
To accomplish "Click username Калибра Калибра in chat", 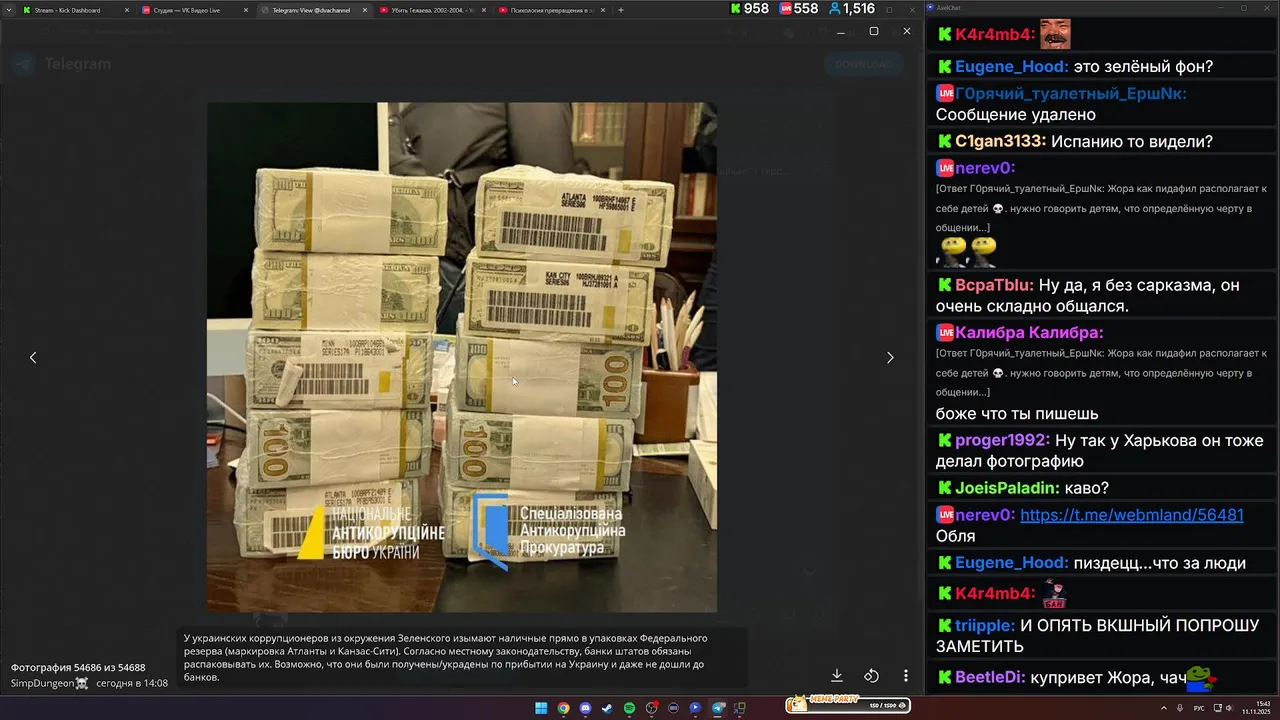I will coord(1029,332).
